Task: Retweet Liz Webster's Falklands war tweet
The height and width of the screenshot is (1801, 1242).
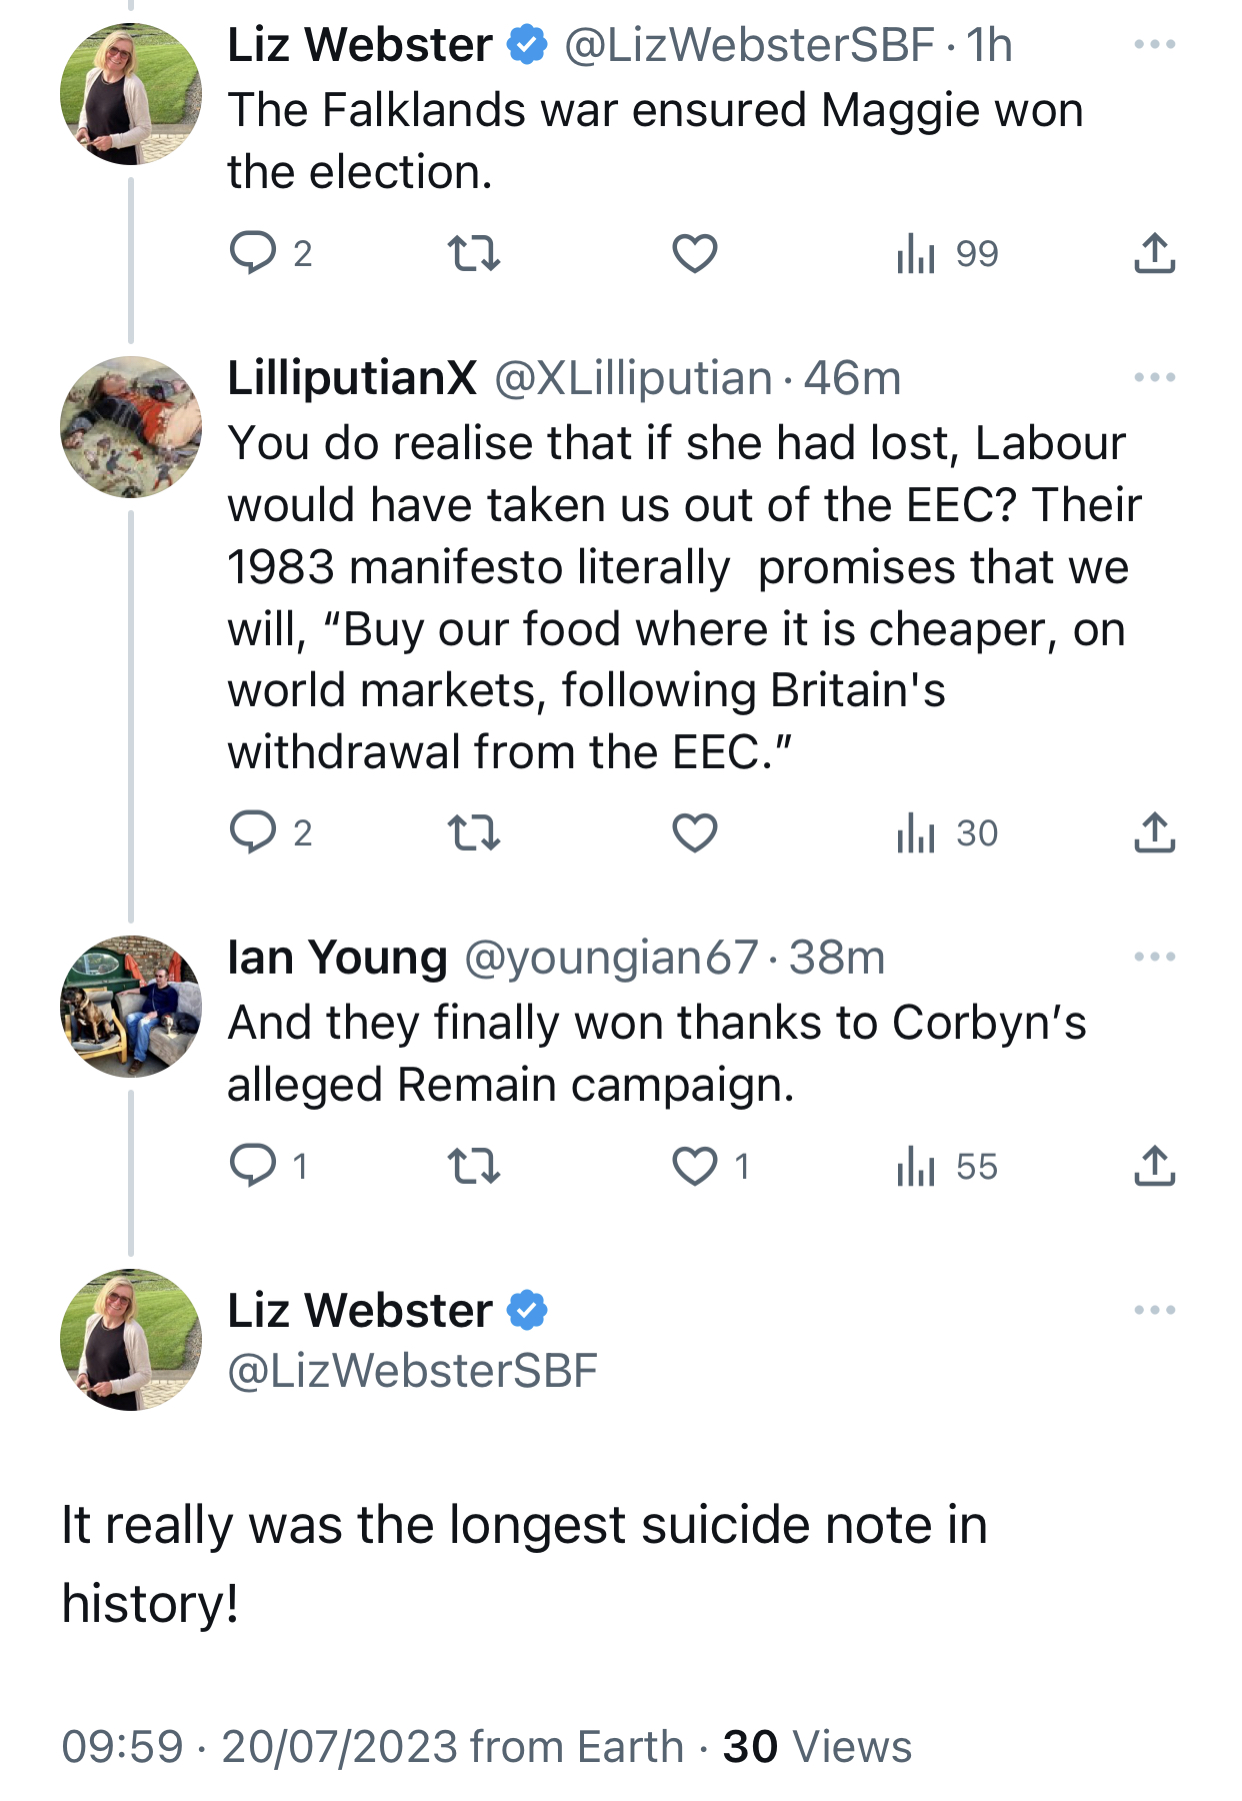Action: coord(473,253)
